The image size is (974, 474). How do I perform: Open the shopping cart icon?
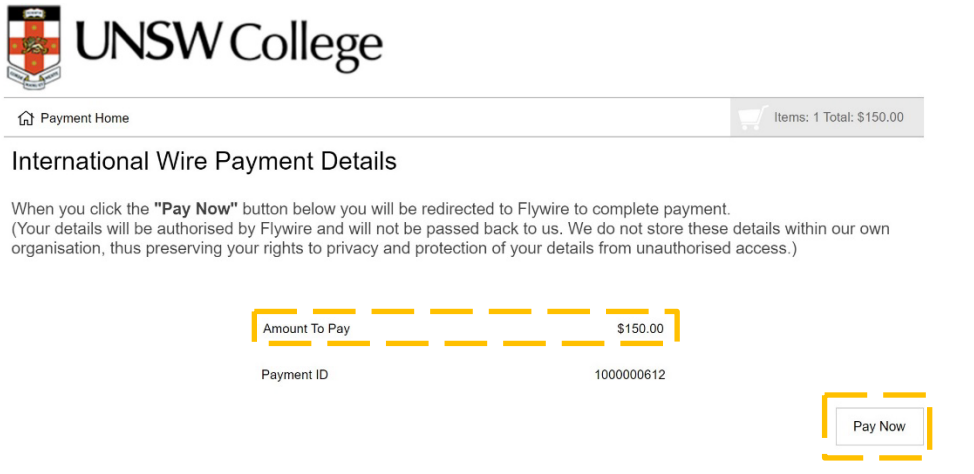(x=752, y=118)
